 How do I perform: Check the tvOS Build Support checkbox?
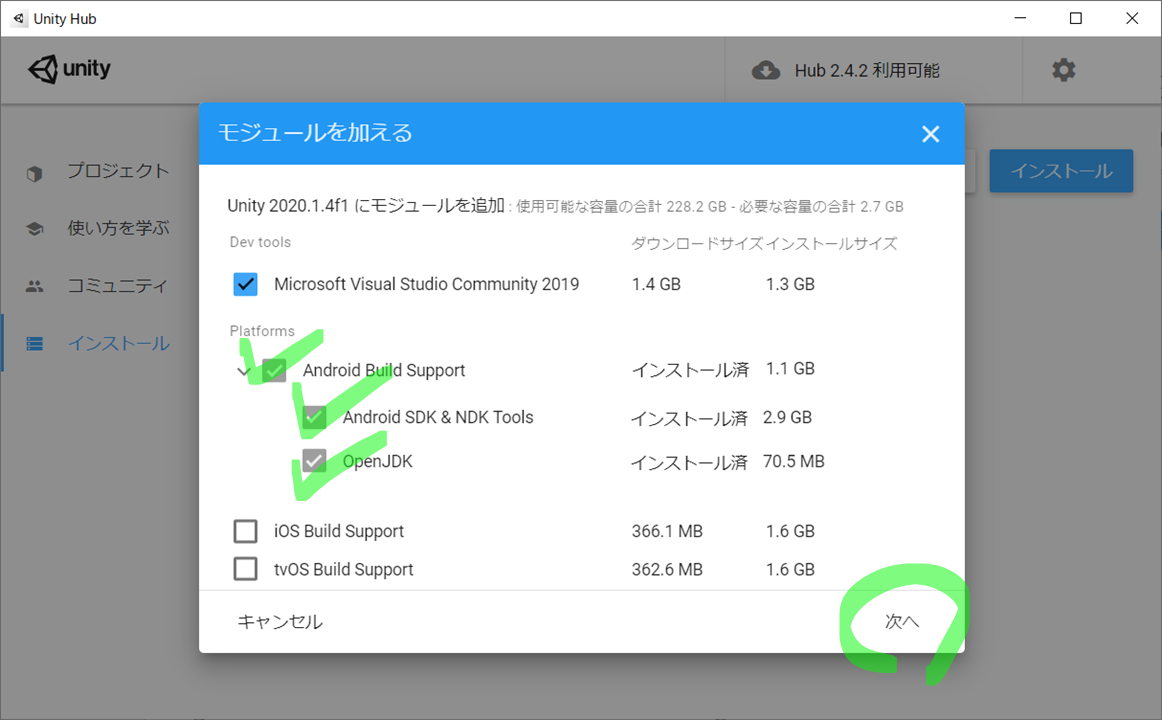(x=245, y=569)
